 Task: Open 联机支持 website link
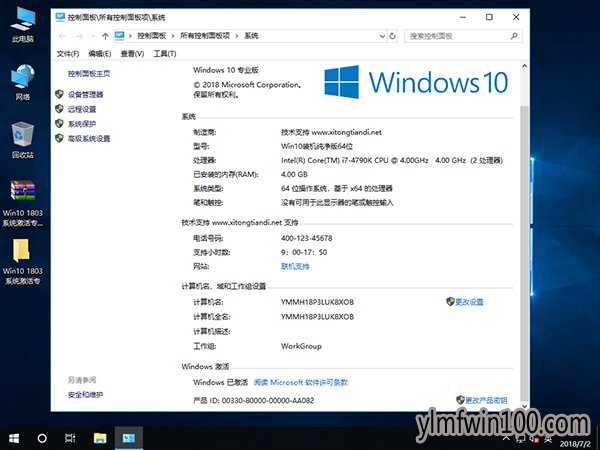click(x=295, y=266)
